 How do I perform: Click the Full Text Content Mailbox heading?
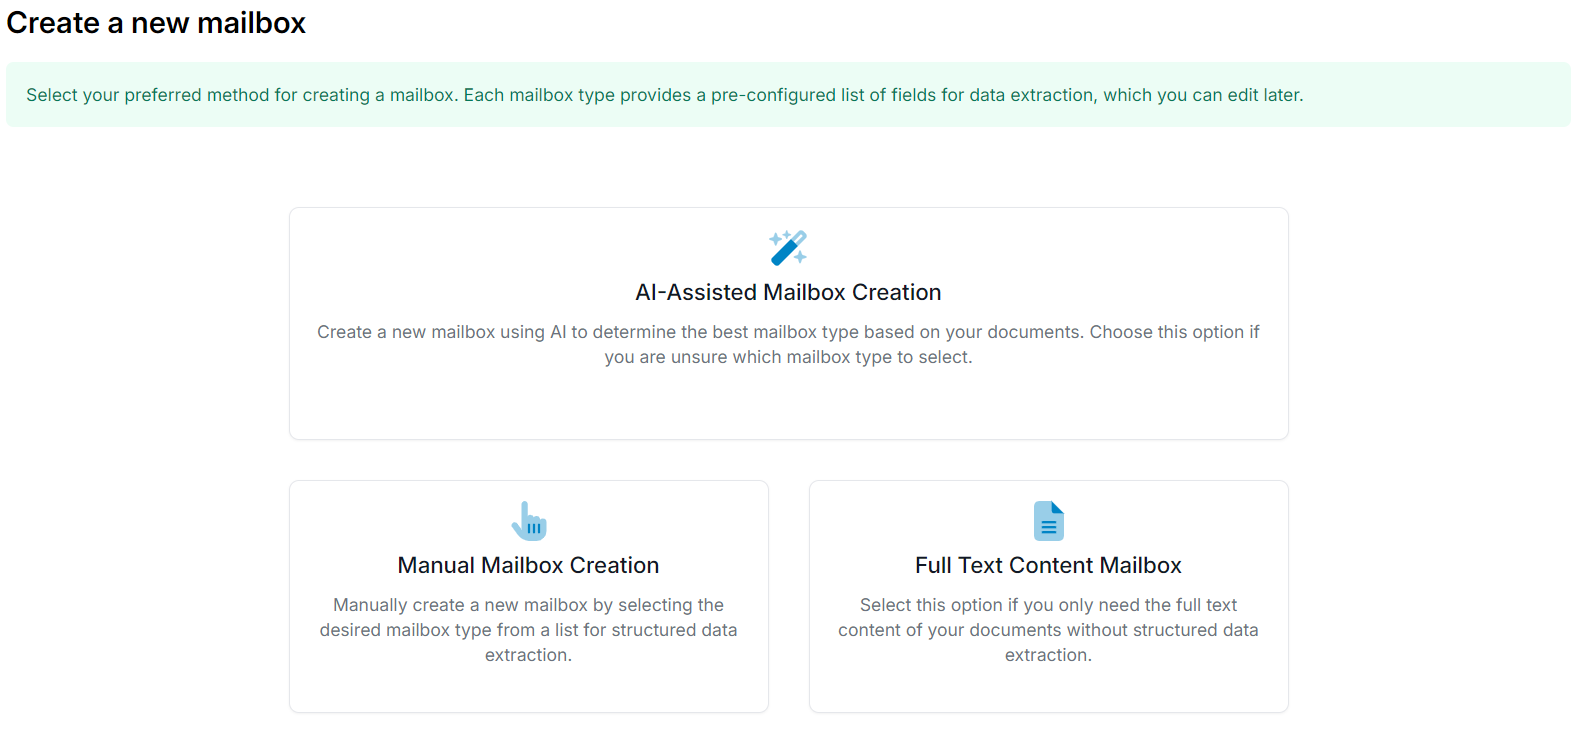[1047, 564]
